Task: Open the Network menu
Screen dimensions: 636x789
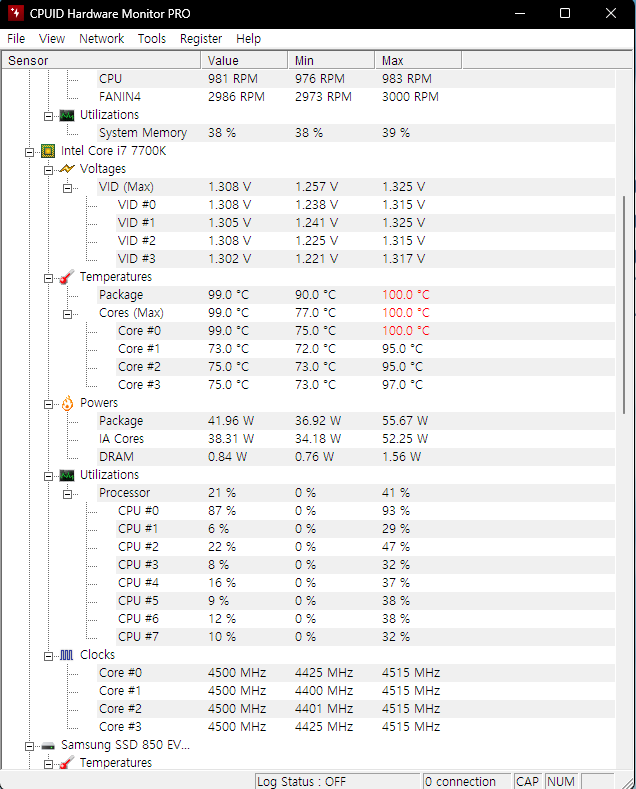Action: 102,38
